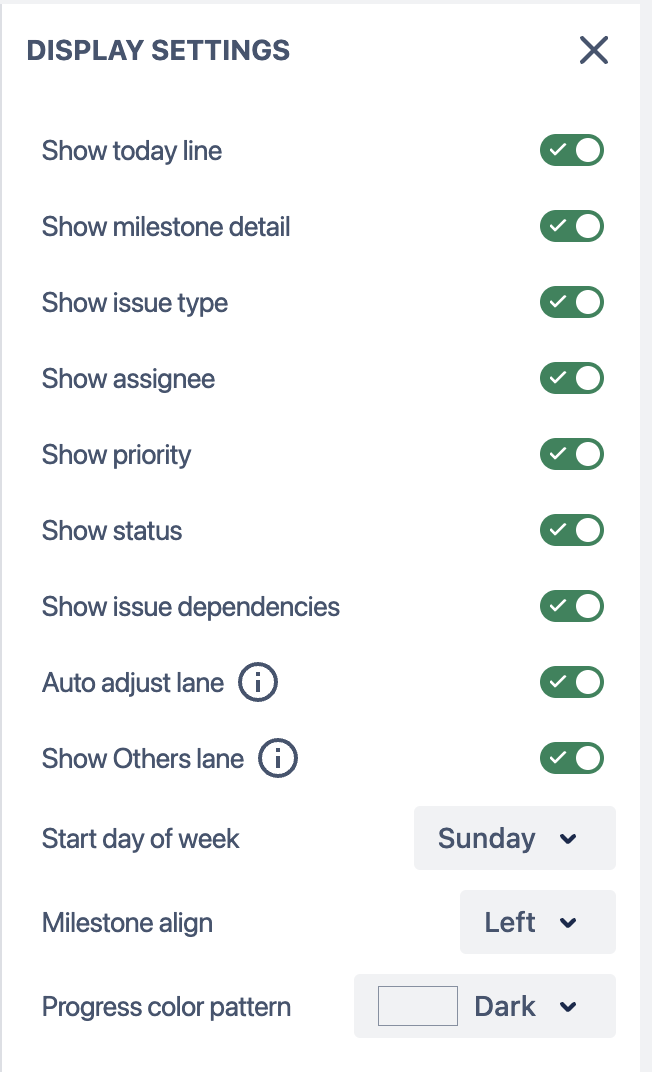This screenshot has height=1072, width=652.
Task: Click the chevron next to Dark
Action: 568,1006
